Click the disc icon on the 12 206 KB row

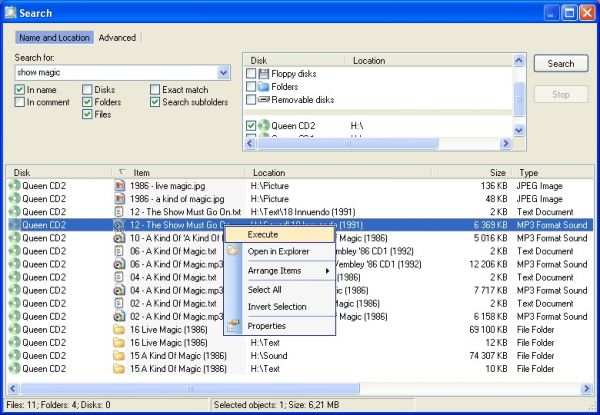pos(15,264)
